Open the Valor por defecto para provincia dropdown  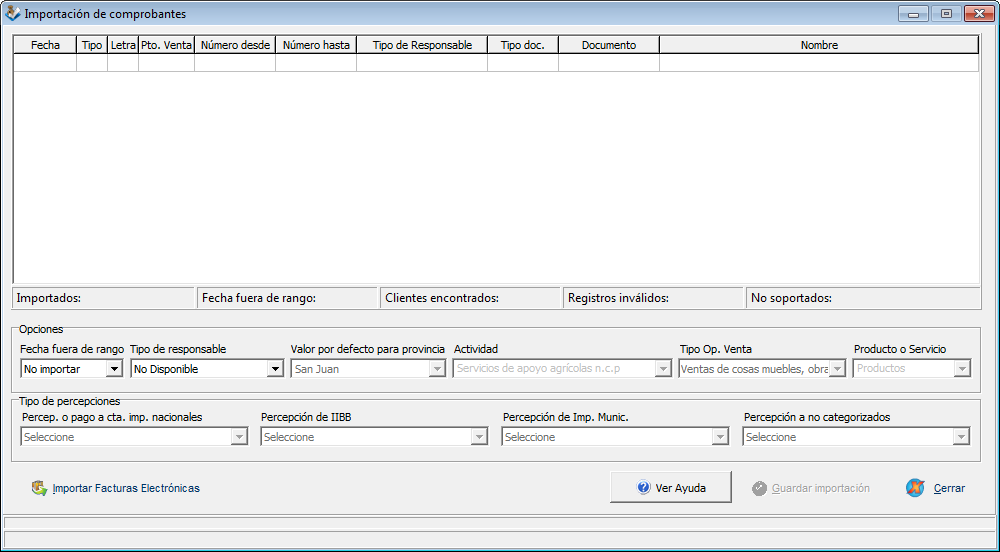(437, 369)
